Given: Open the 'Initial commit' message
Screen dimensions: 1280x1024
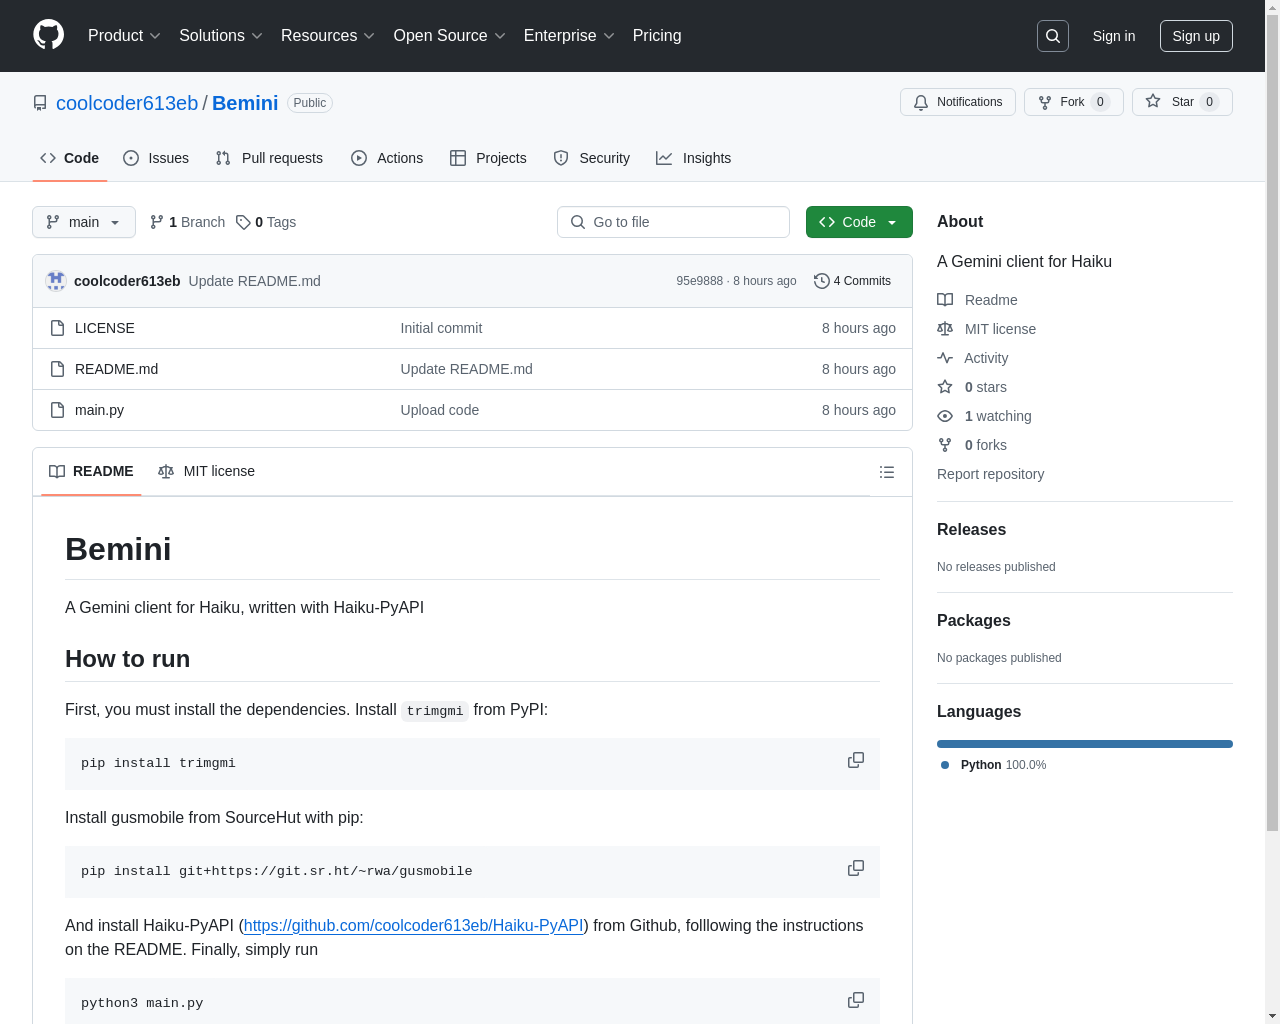Looking at the screenshot, I should tap(441, 328).
